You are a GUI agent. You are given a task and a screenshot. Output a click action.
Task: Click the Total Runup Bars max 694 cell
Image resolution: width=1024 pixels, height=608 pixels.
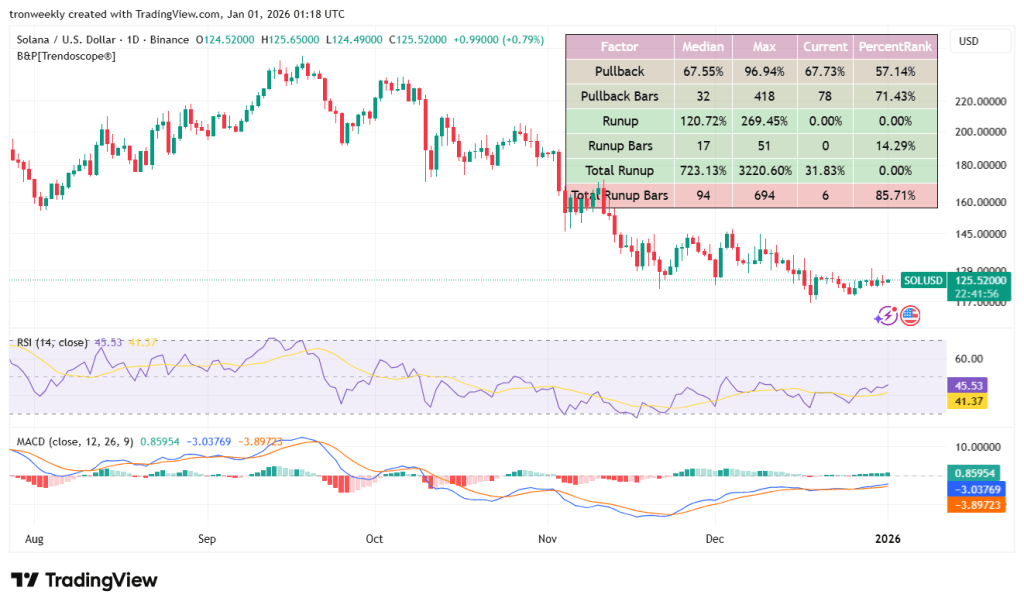pyautogui.click(x=764, y=195)
